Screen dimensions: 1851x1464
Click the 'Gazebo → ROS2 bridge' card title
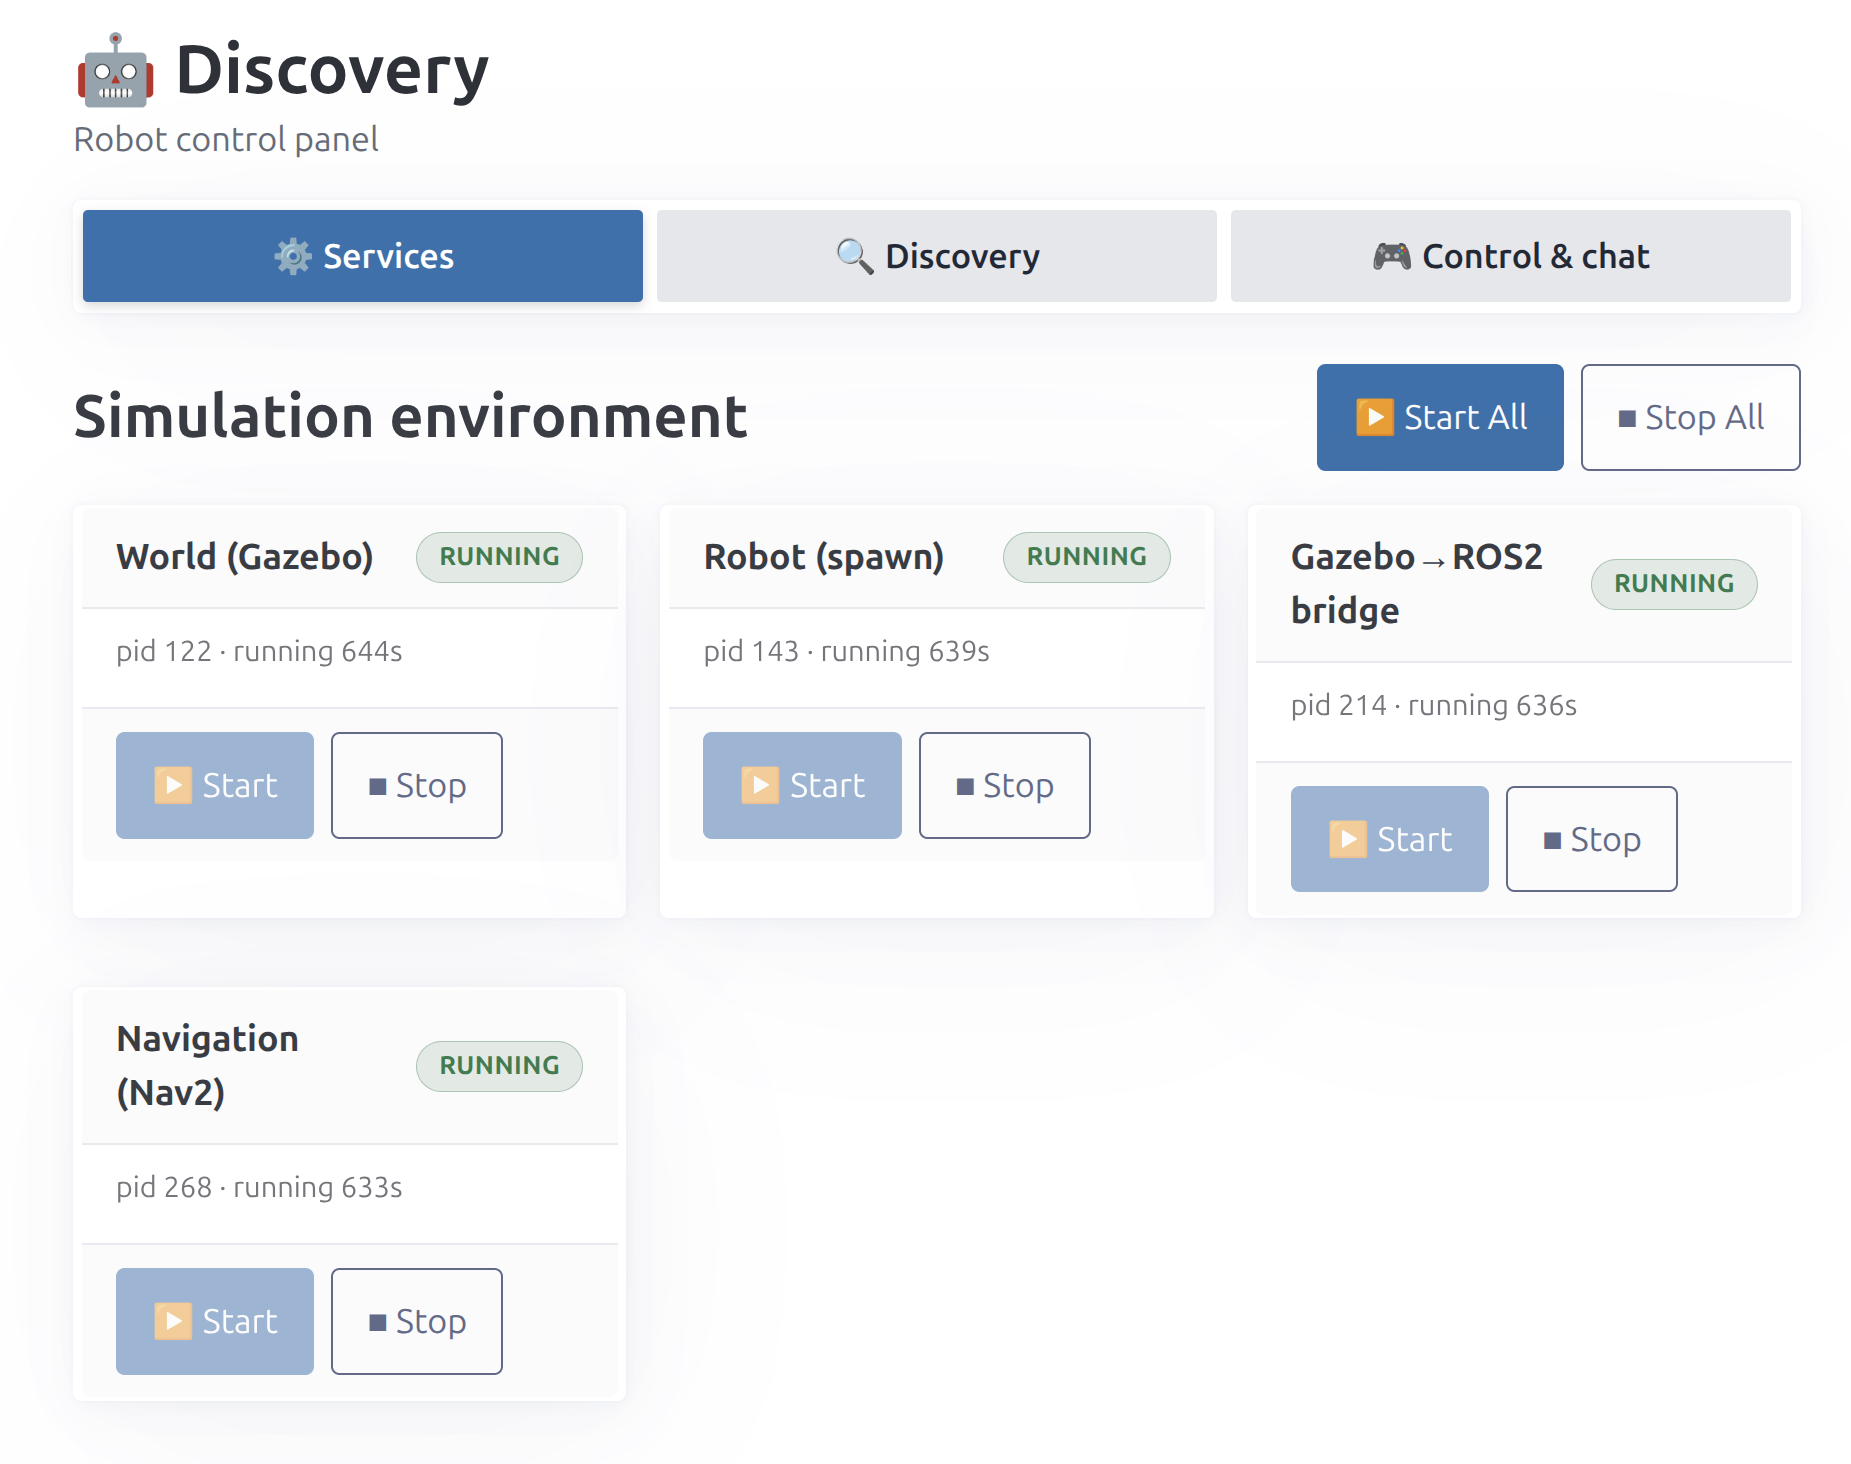pyautogui.click(x=1417, y=584)
